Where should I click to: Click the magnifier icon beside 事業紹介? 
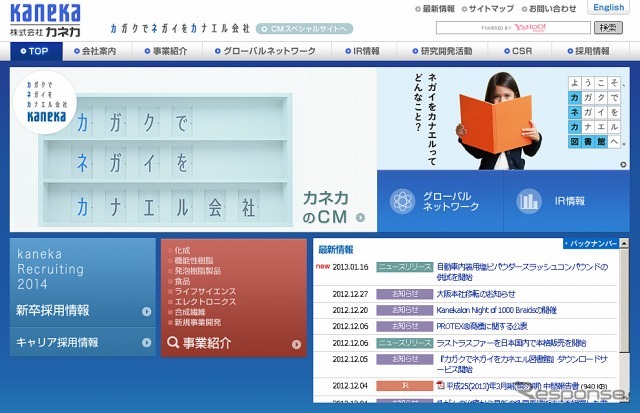tap(173, 342)
